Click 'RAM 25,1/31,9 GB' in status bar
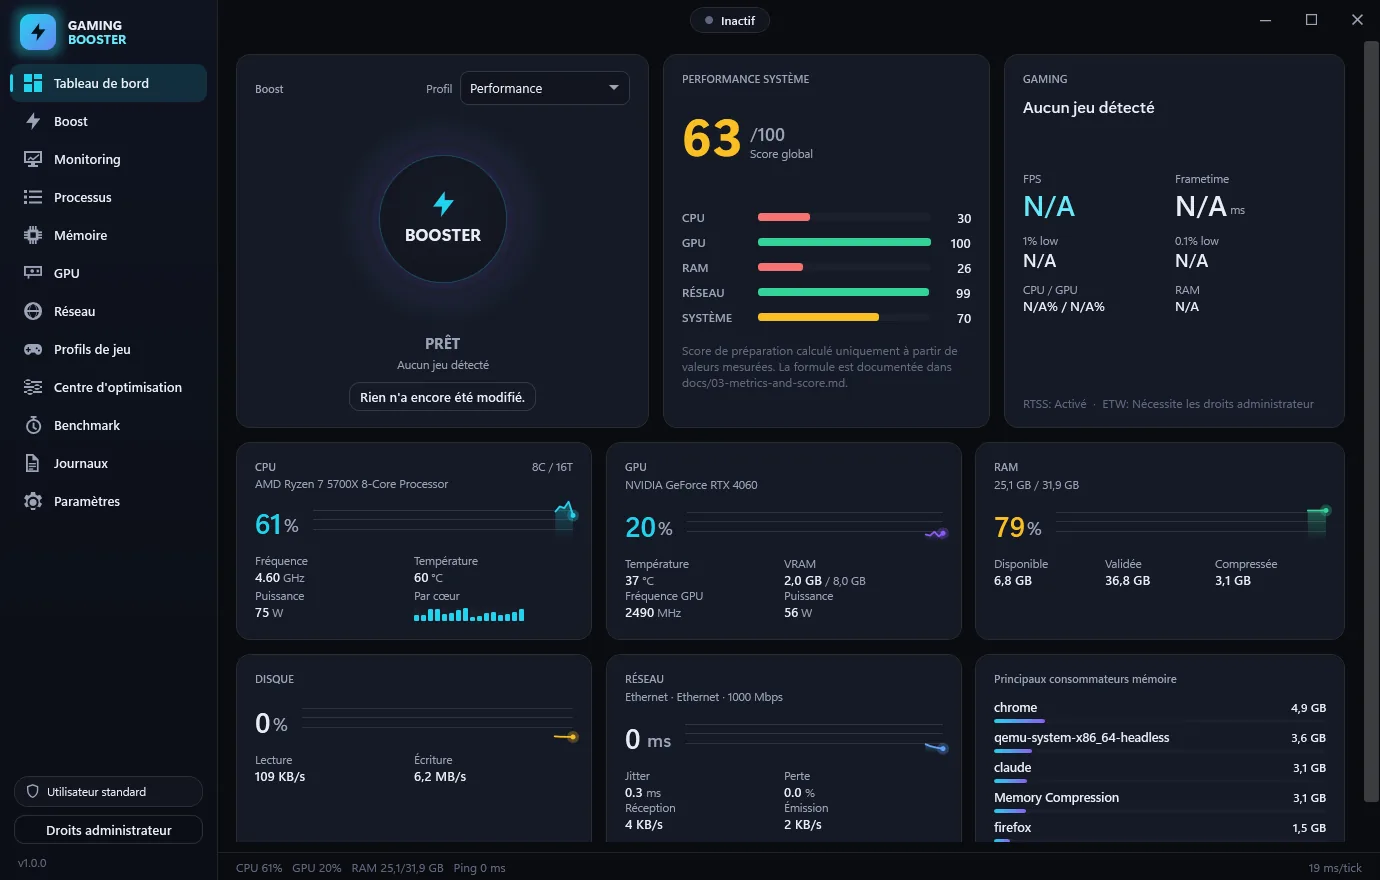 pos(397,868)
